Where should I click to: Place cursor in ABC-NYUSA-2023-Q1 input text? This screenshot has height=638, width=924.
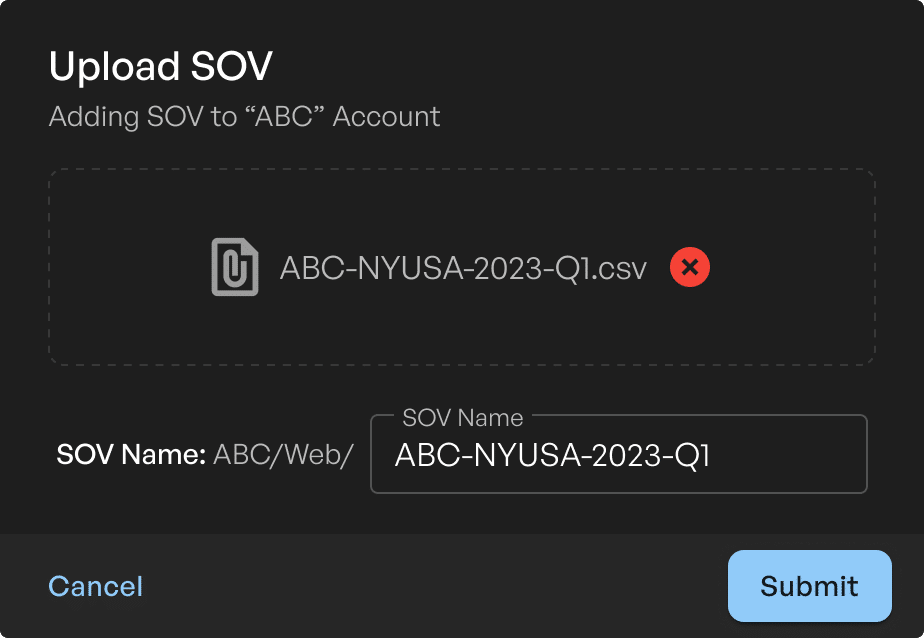click(552, 455)
